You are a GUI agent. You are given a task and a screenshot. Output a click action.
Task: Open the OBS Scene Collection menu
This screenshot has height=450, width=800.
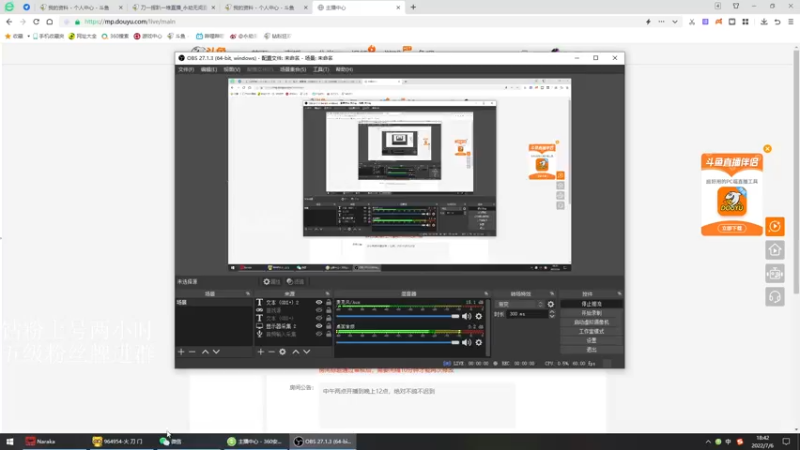293,69
